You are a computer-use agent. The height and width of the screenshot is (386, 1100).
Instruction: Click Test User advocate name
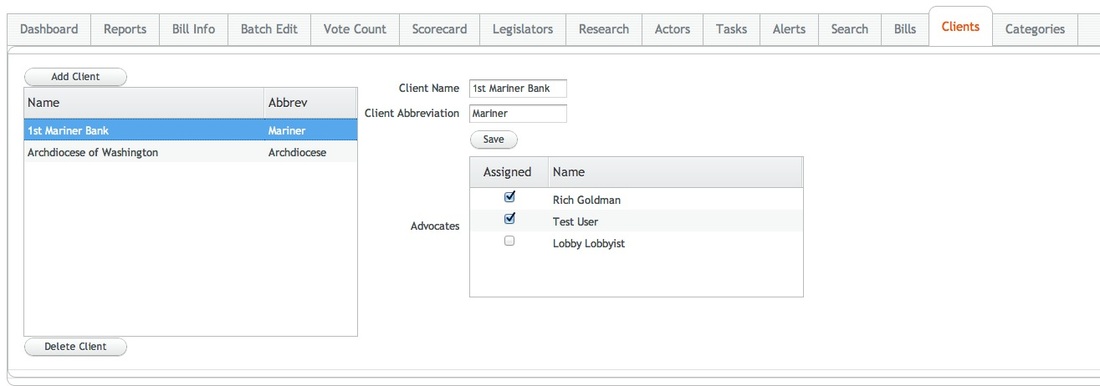click(x=575, y=222)
